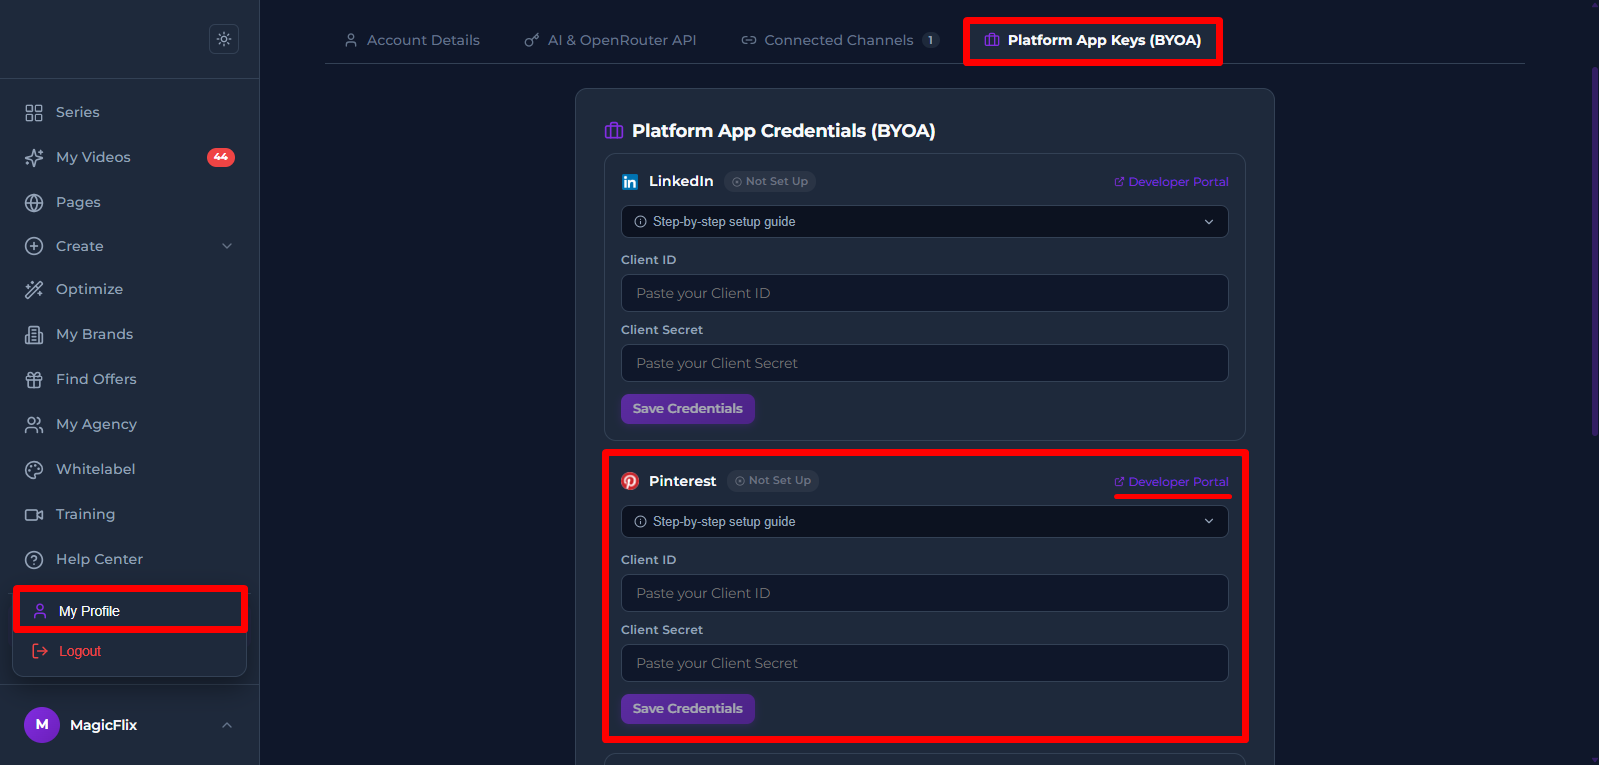
Task: Click the Platform App Credentials (BYOA) heading
Action: click(784, 131)
